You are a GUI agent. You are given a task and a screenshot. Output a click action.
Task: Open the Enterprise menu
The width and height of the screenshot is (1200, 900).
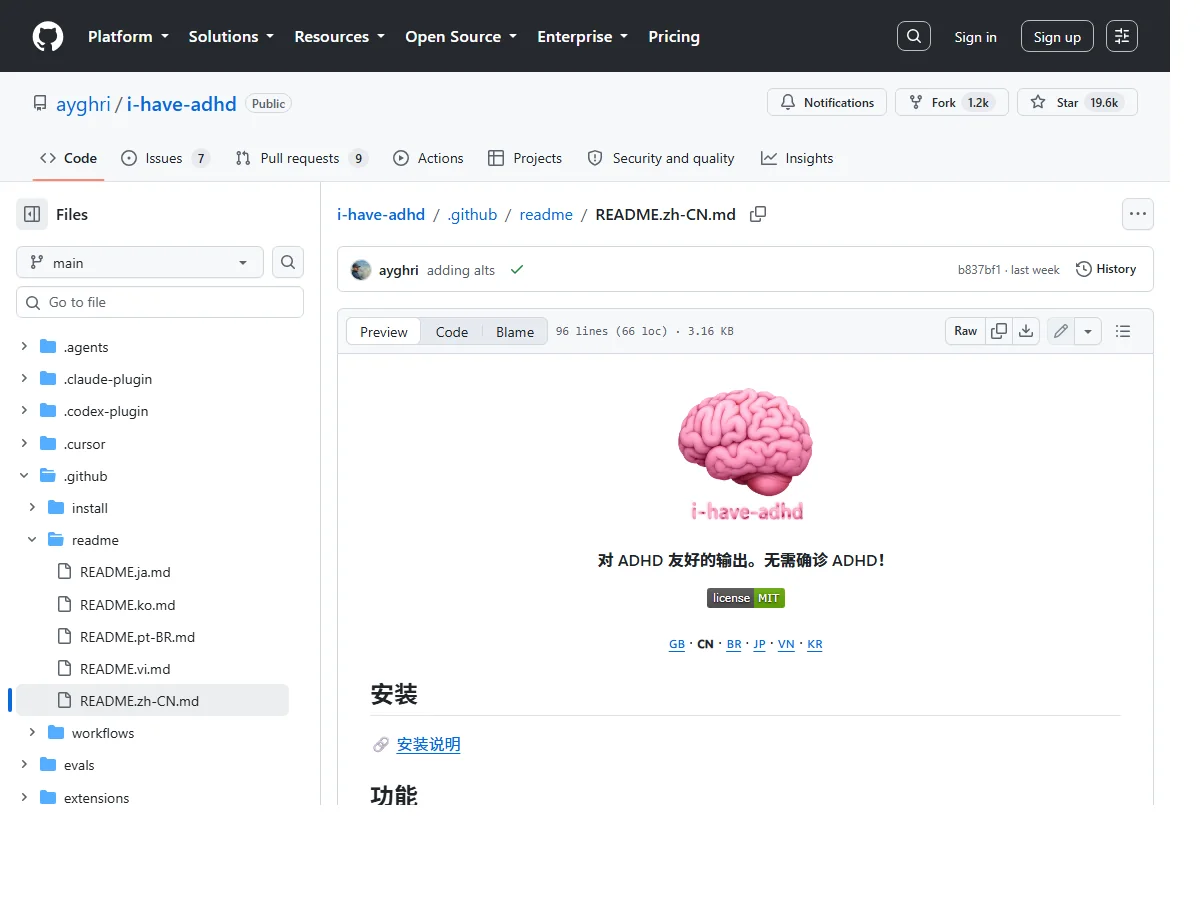click(x=583, y=36)
